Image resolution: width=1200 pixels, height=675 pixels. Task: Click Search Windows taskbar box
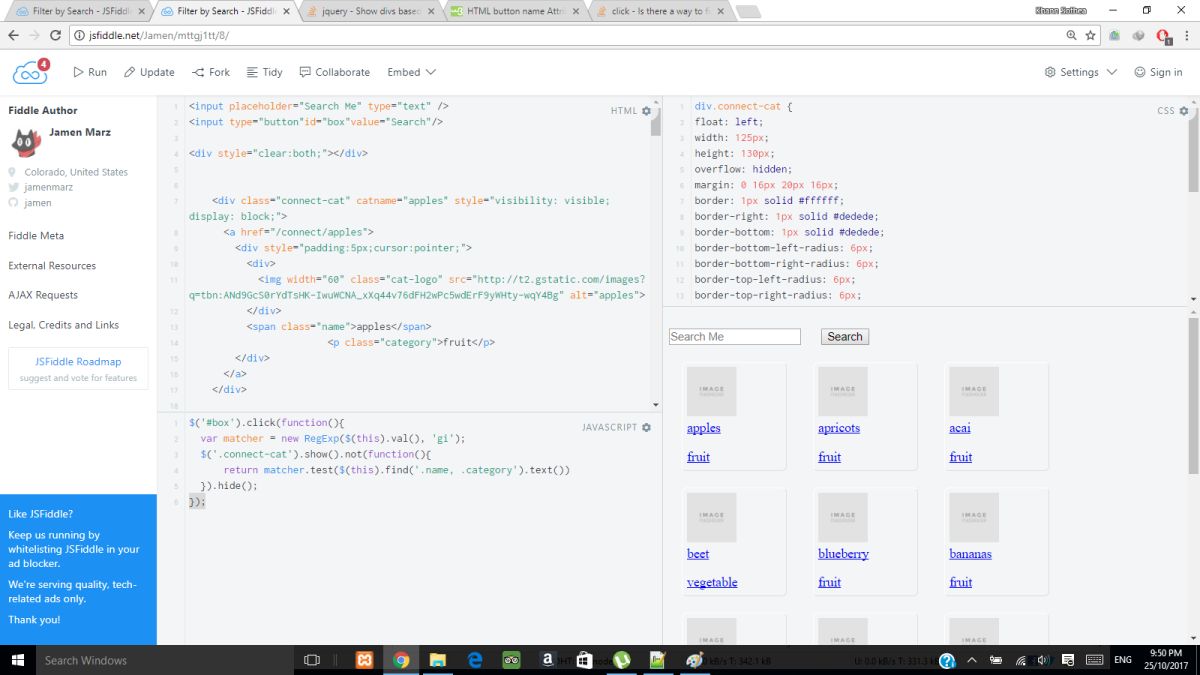click(165, 660)
